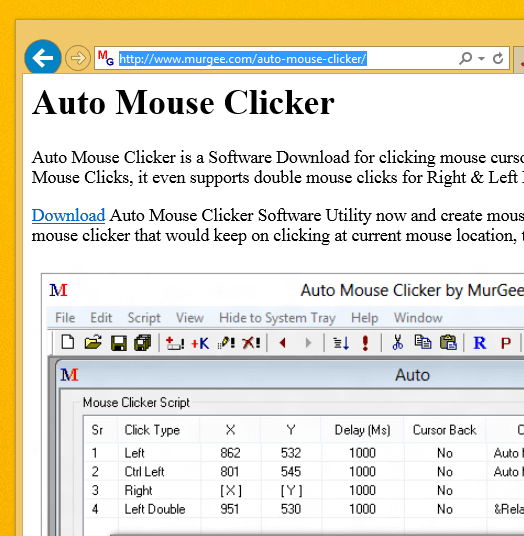Click the Y value 545 cell

point(291,472)
